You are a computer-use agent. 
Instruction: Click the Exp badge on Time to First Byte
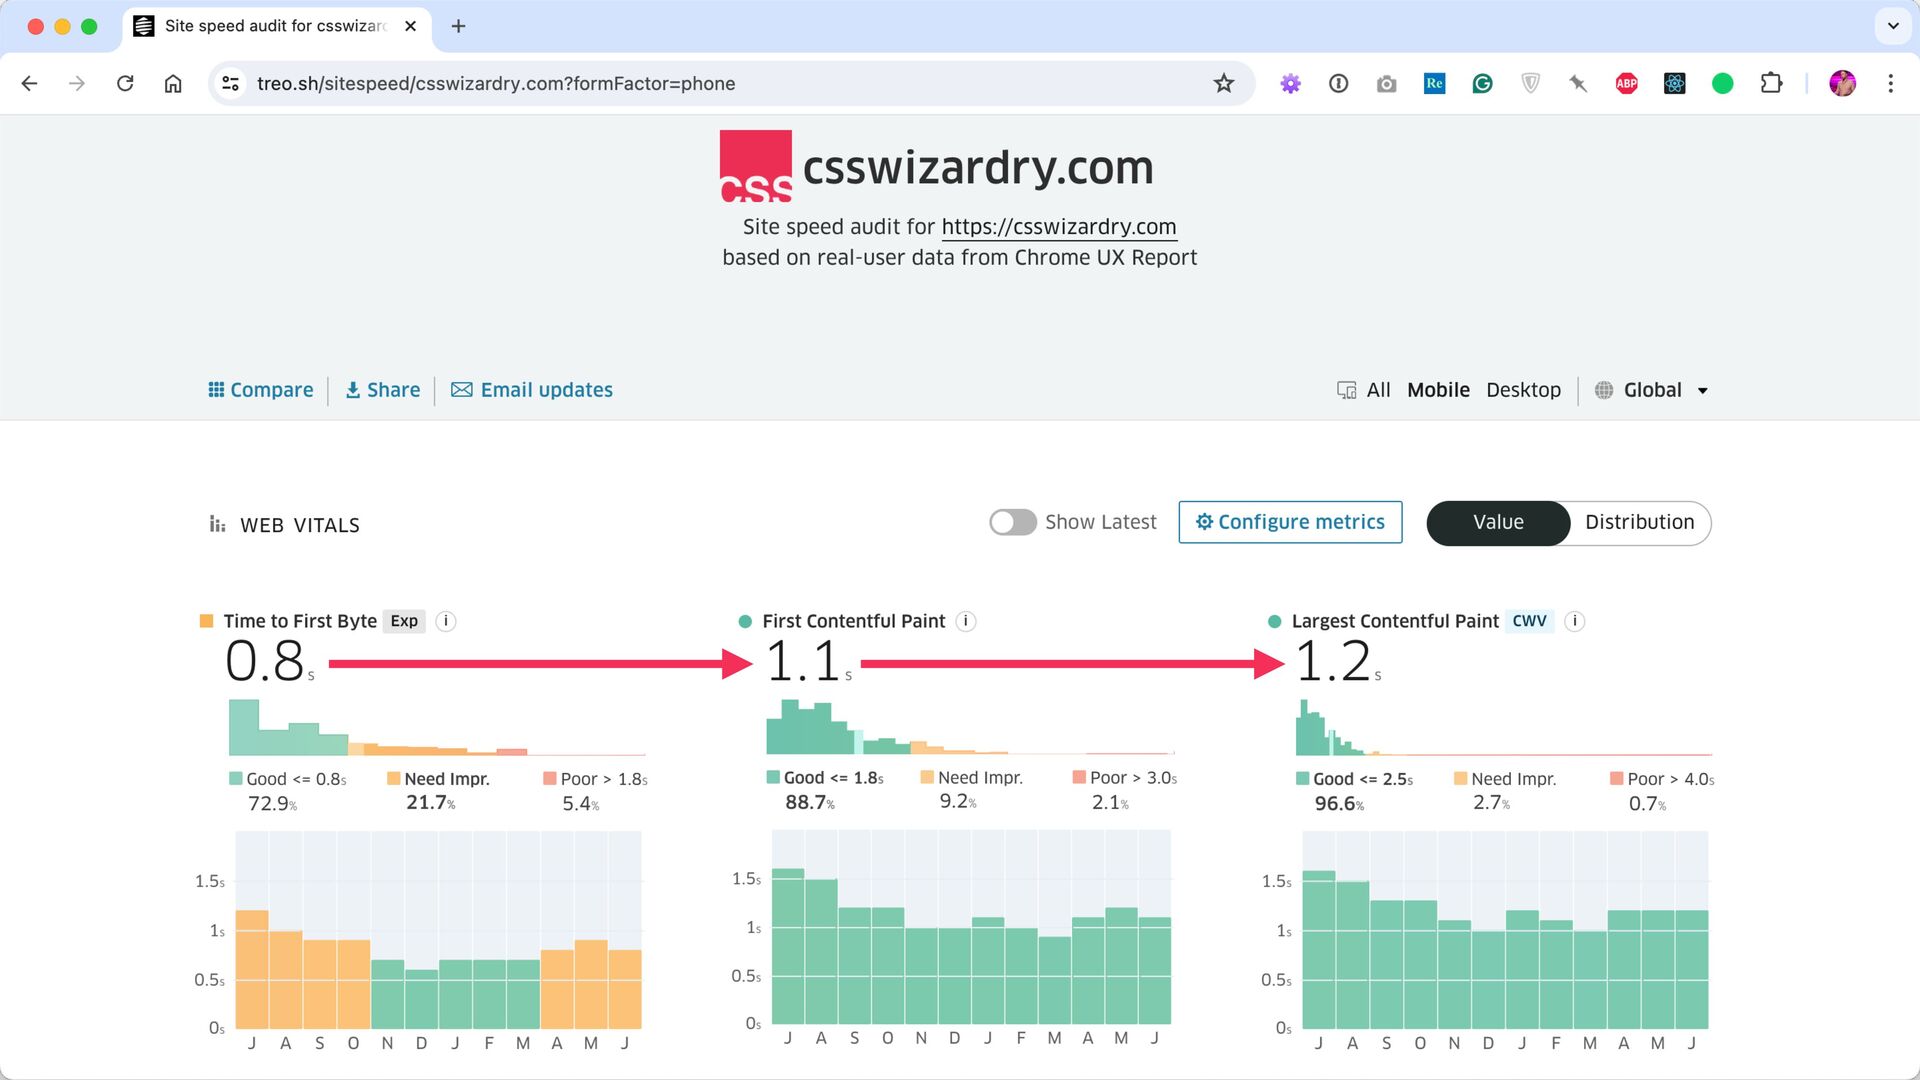click(404, 621)
